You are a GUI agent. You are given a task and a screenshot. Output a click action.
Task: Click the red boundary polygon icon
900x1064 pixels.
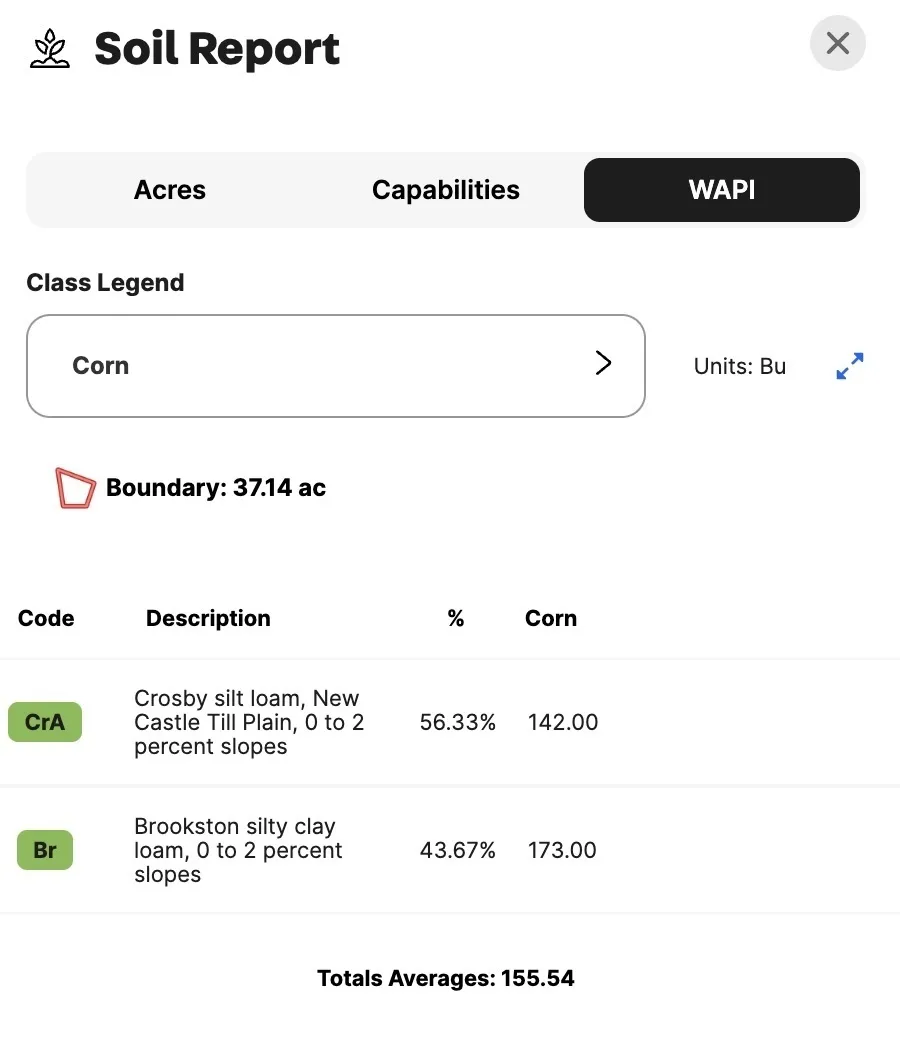(x=75, y=488)
